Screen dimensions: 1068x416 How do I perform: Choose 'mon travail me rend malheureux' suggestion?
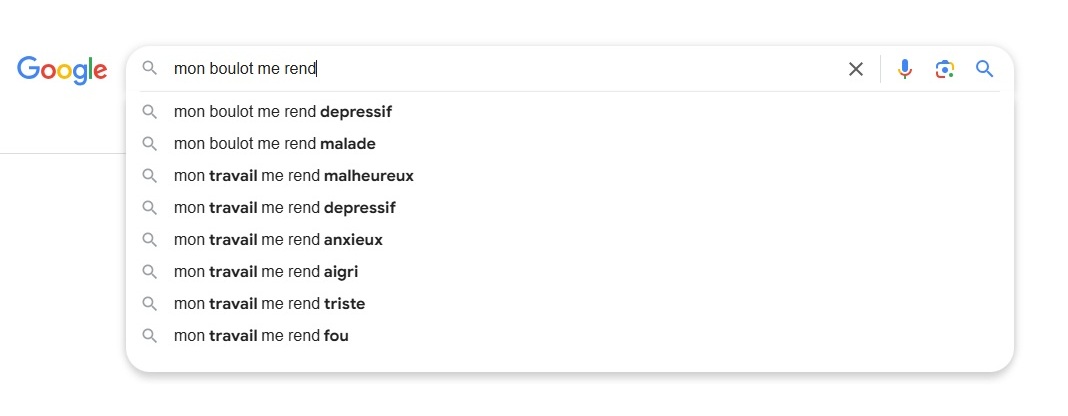(294, 176)
